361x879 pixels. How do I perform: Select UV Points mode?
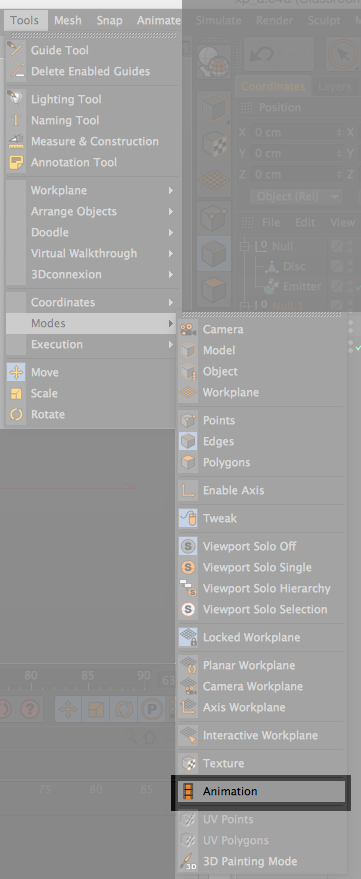261,820
